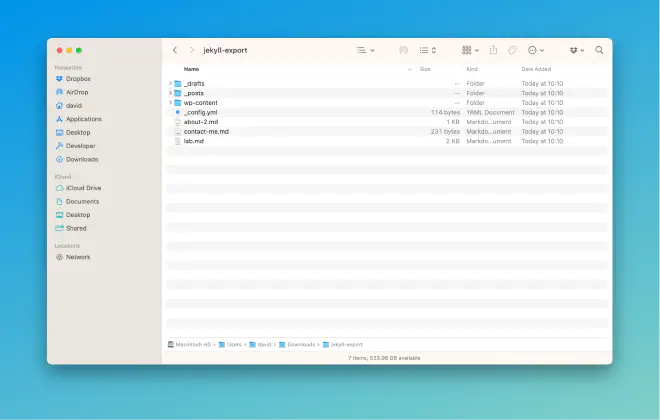Open Applications in the sidebar

point(79,119)
